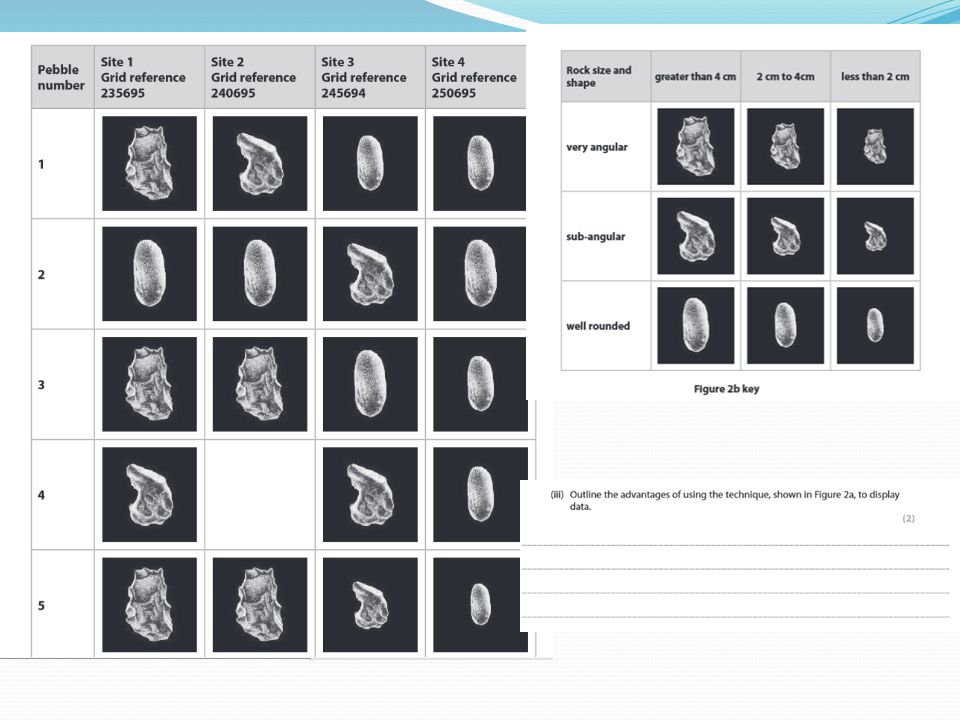960x720 pixels.
Task: Click the 'very angular' row label
Action: coord(596,147)
